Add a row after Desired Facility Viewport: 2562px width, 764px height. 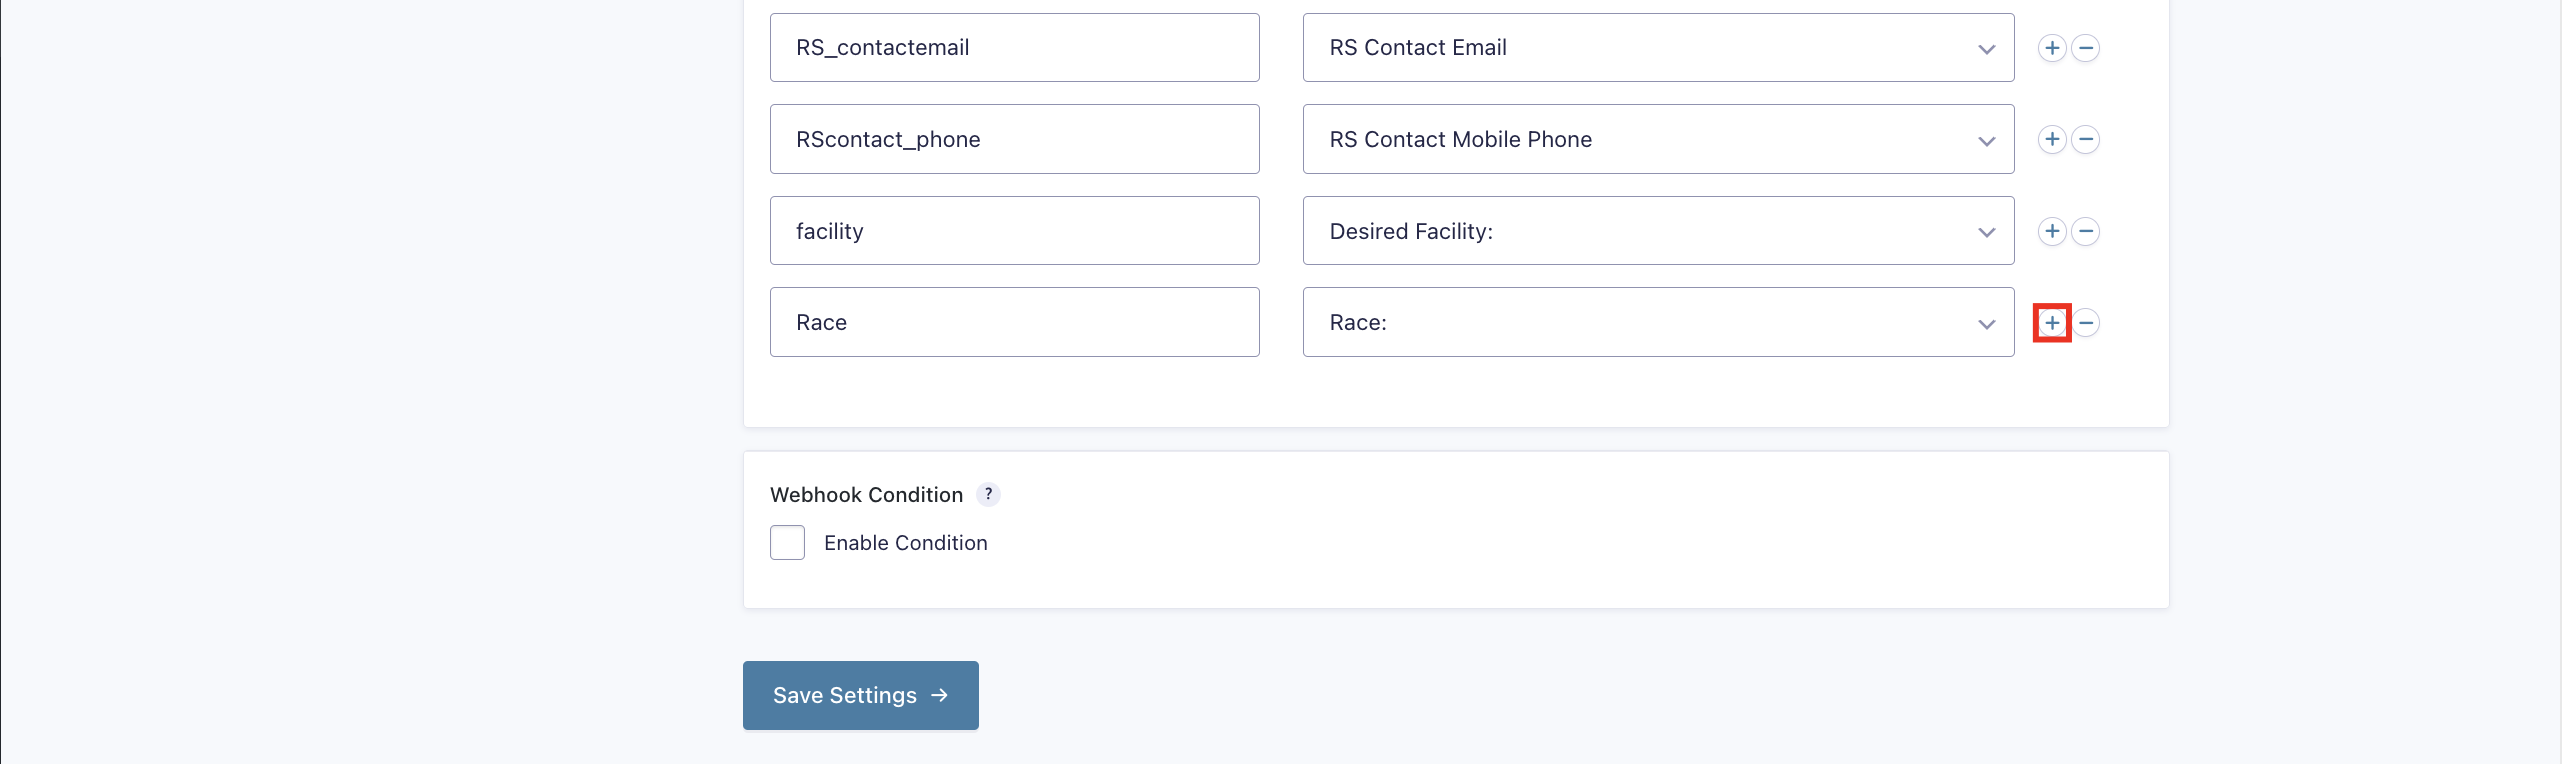click(2051, 232)
